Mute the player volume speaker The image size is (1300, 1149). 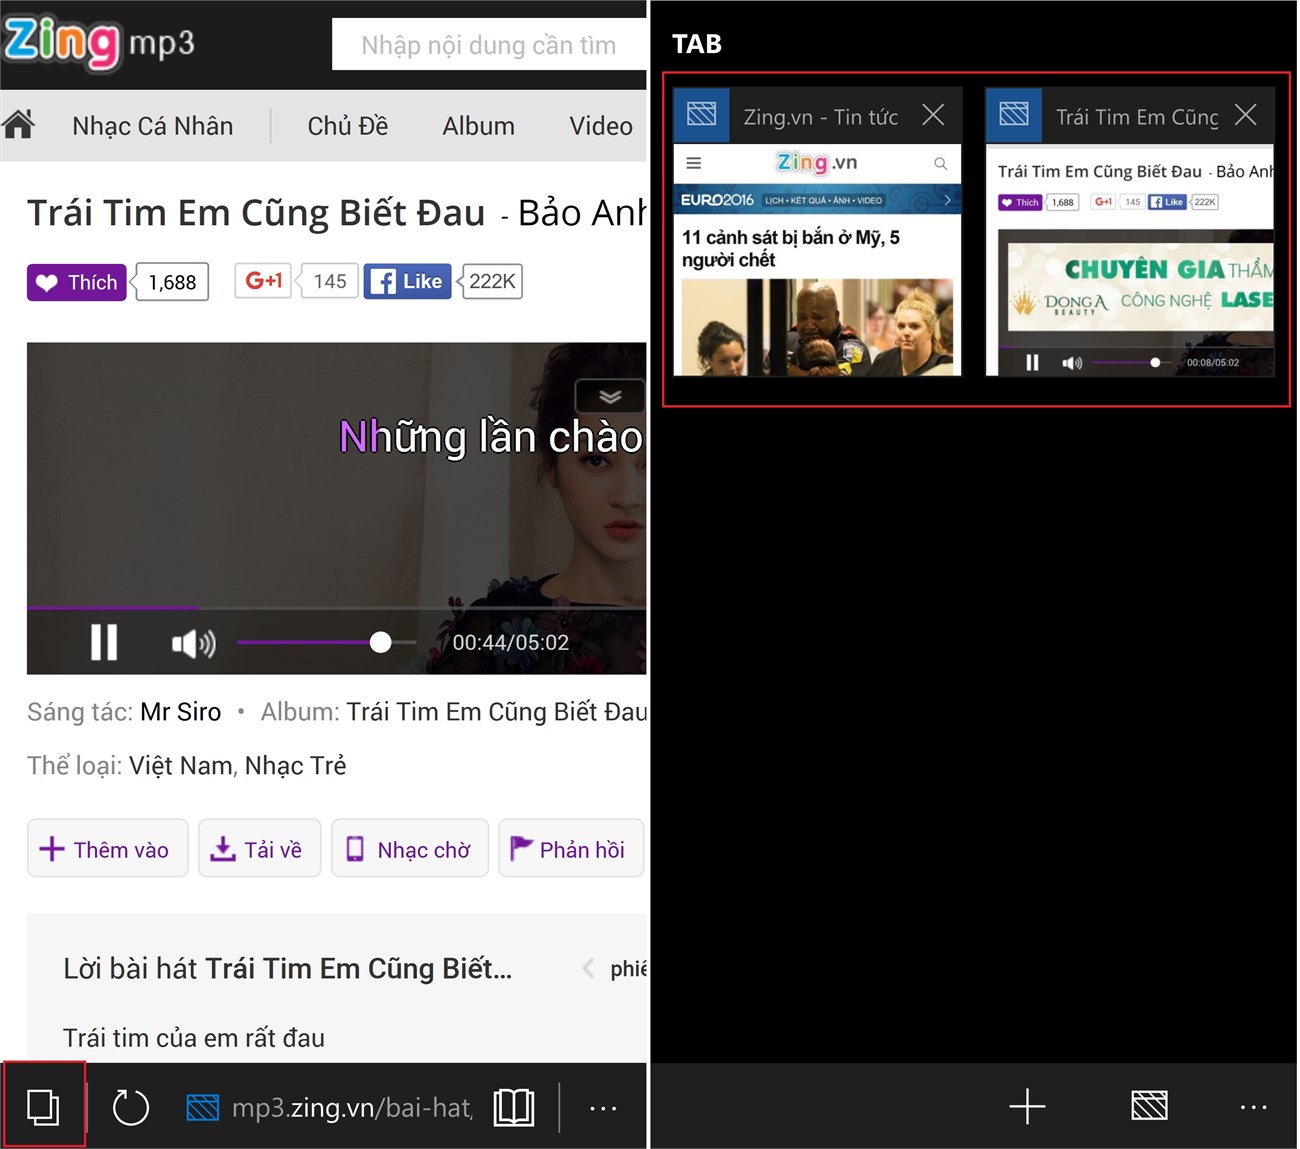tap(193, 643)
